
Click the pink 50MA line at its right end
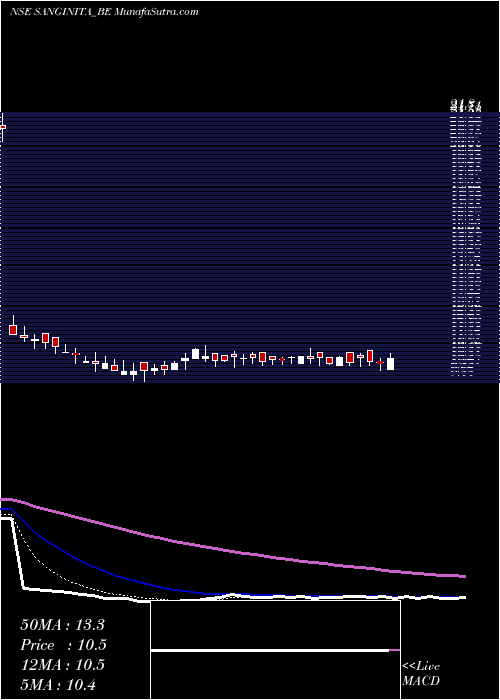[x=463, y=576]
